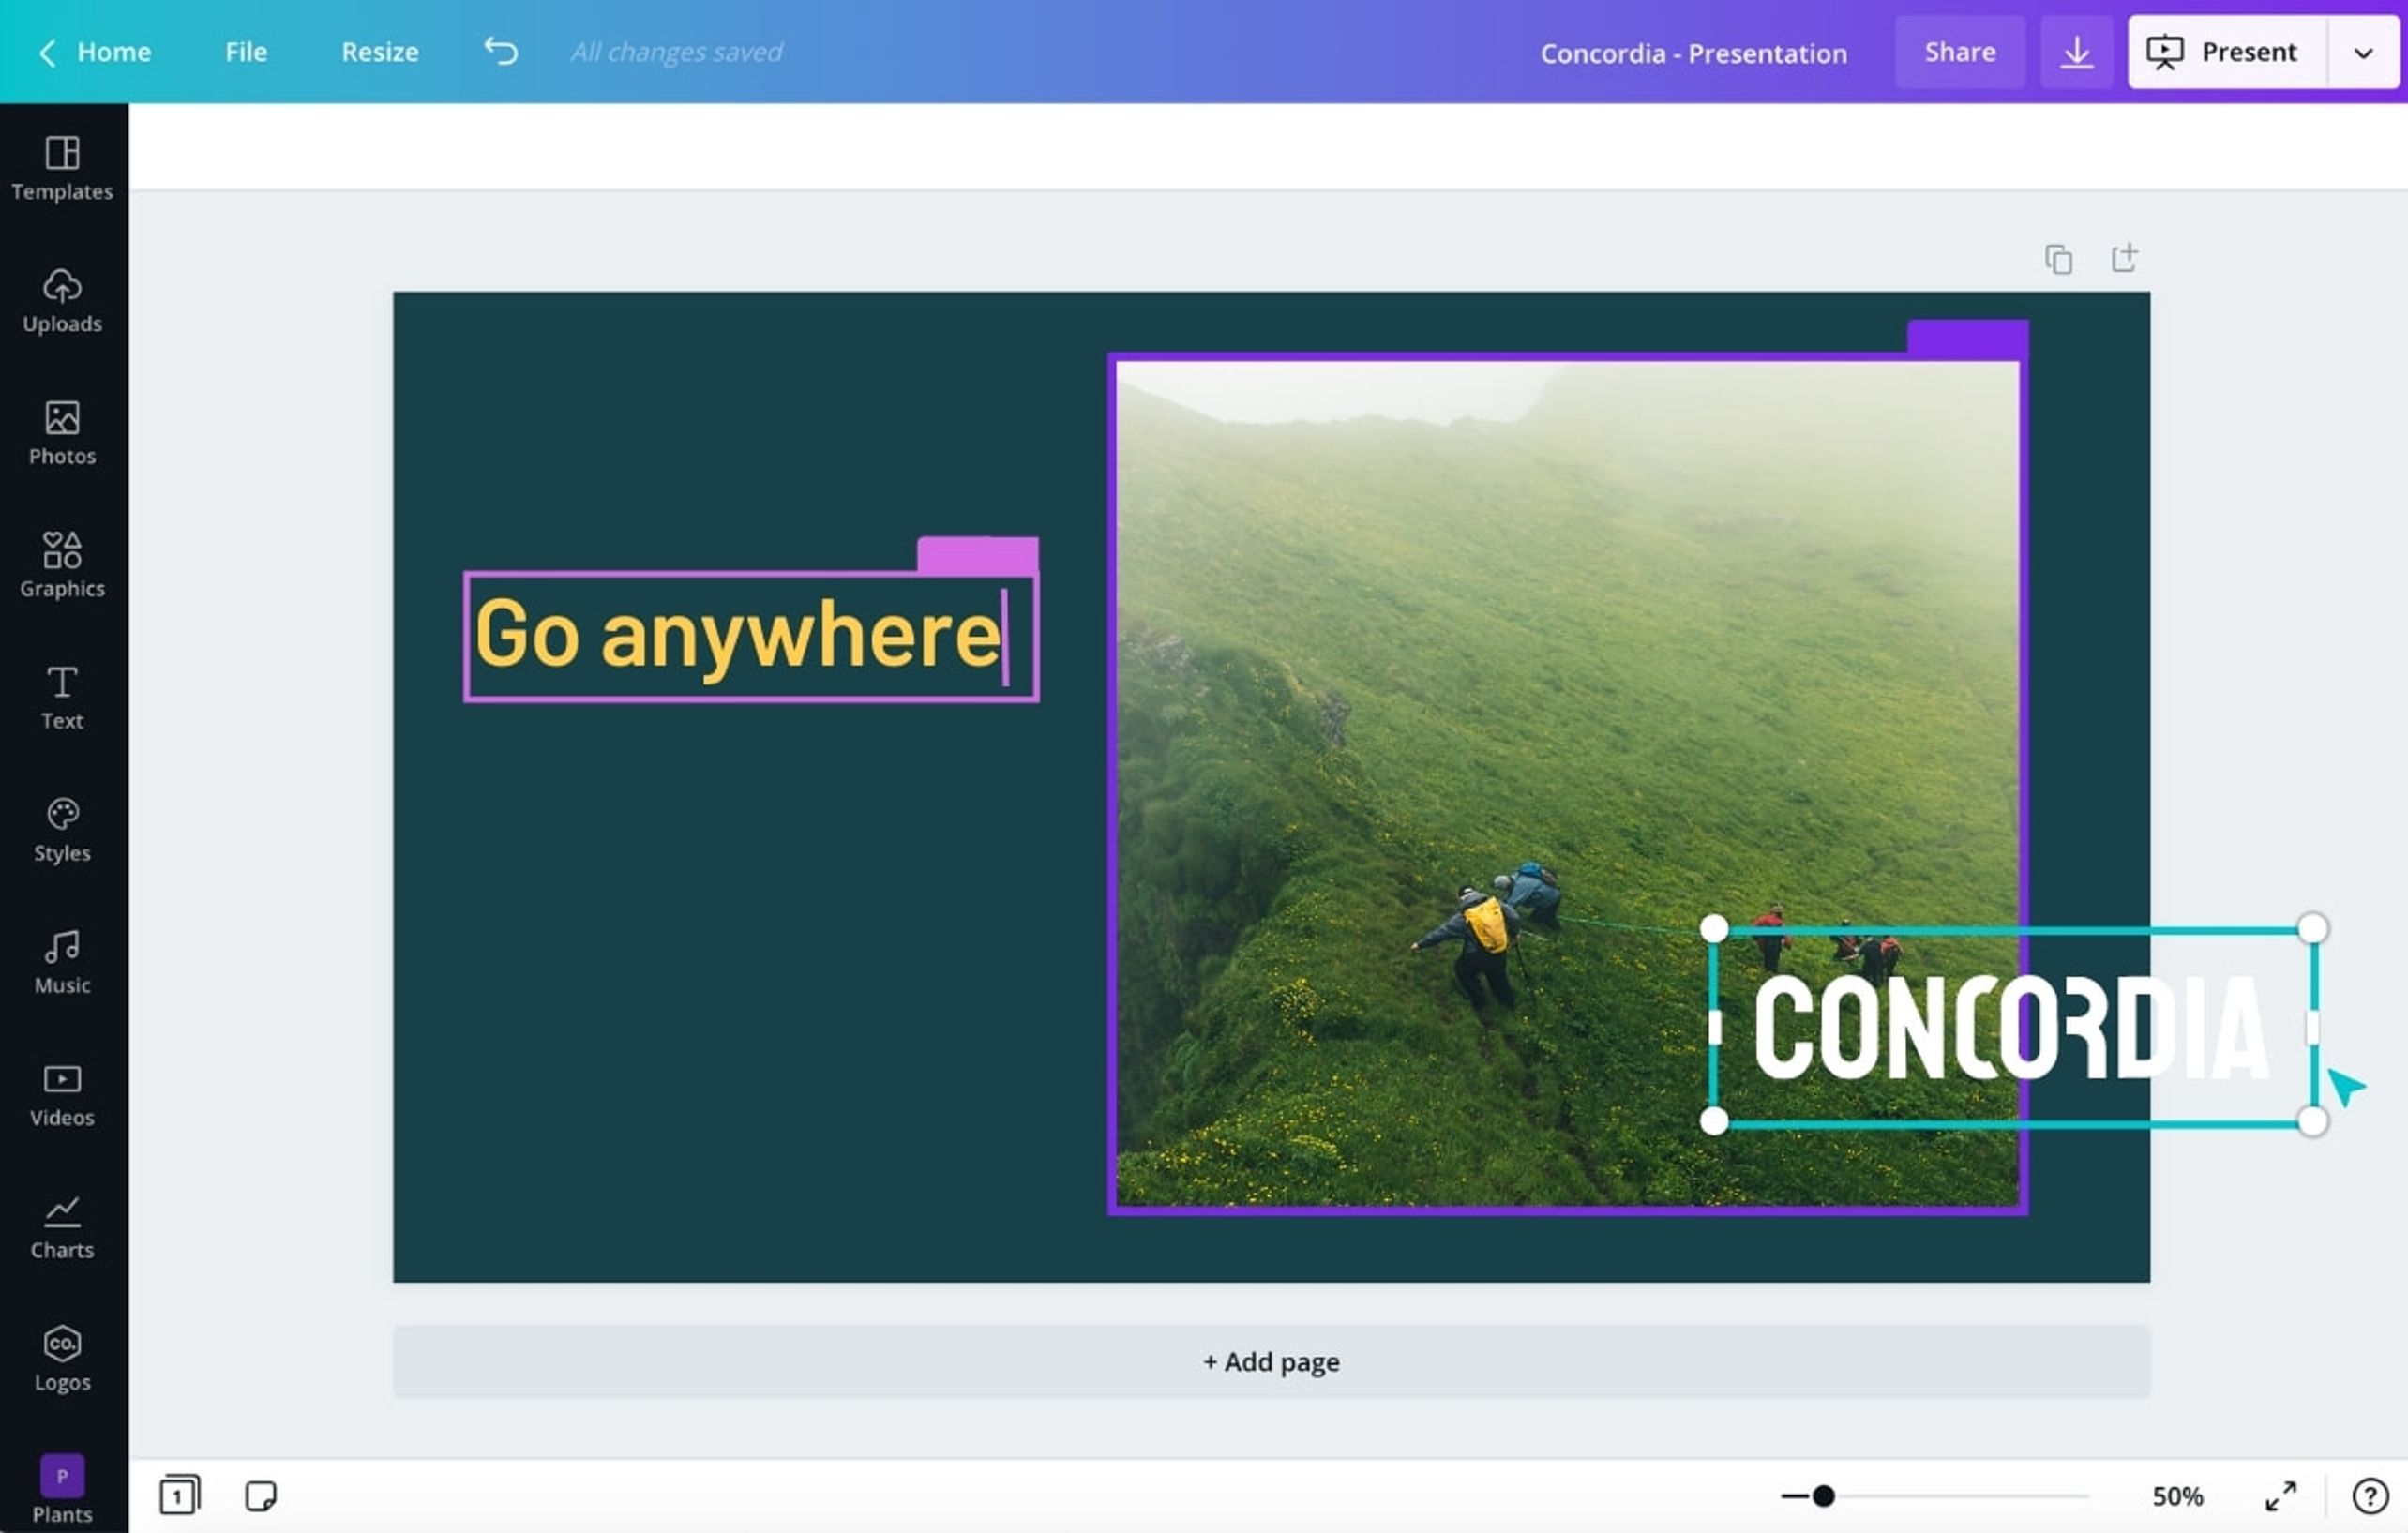Open the Graphics panel
The width and height of the screenshot is (2408, 1533).
coord(62,565)
